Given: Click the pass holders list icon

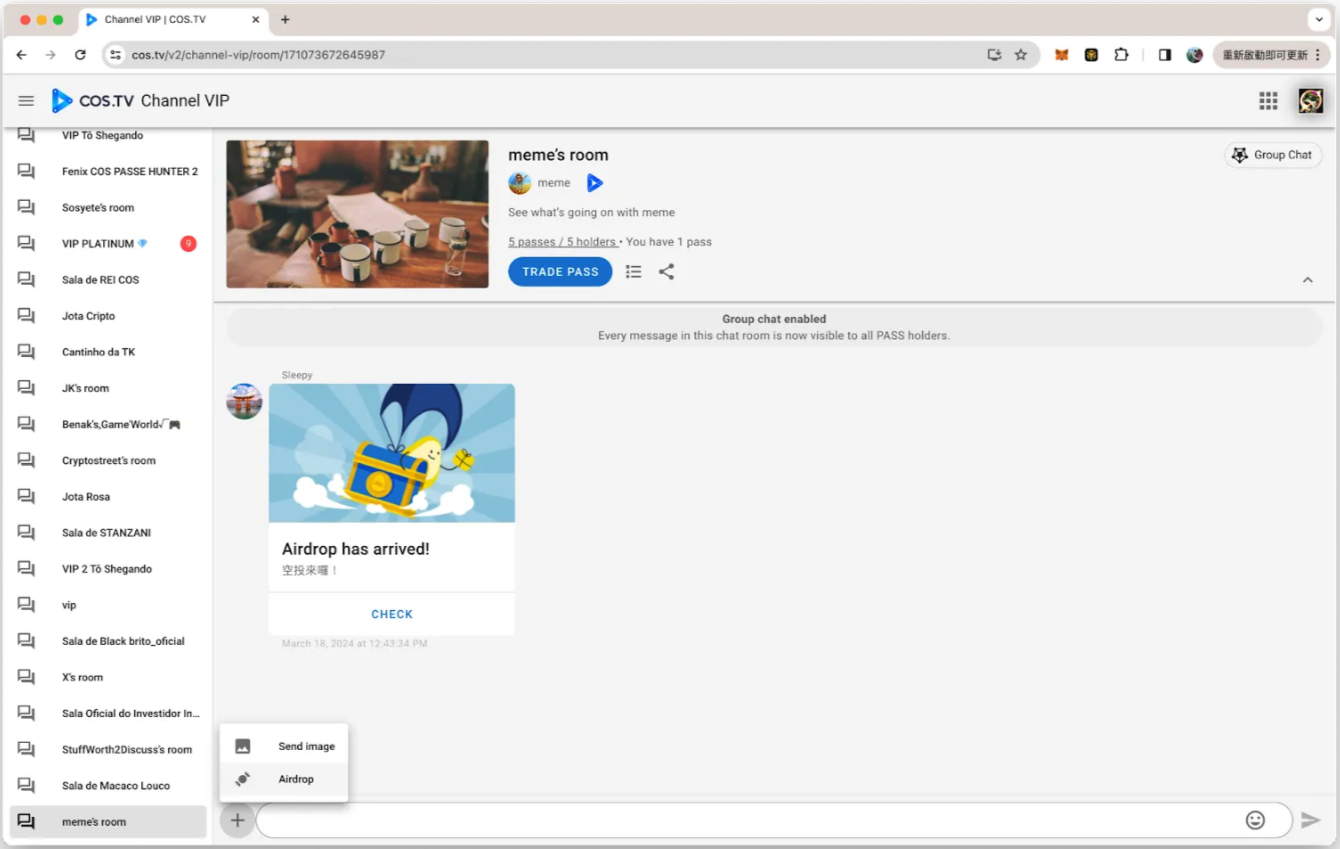Looking at the screenshot, I should (633, 272).
